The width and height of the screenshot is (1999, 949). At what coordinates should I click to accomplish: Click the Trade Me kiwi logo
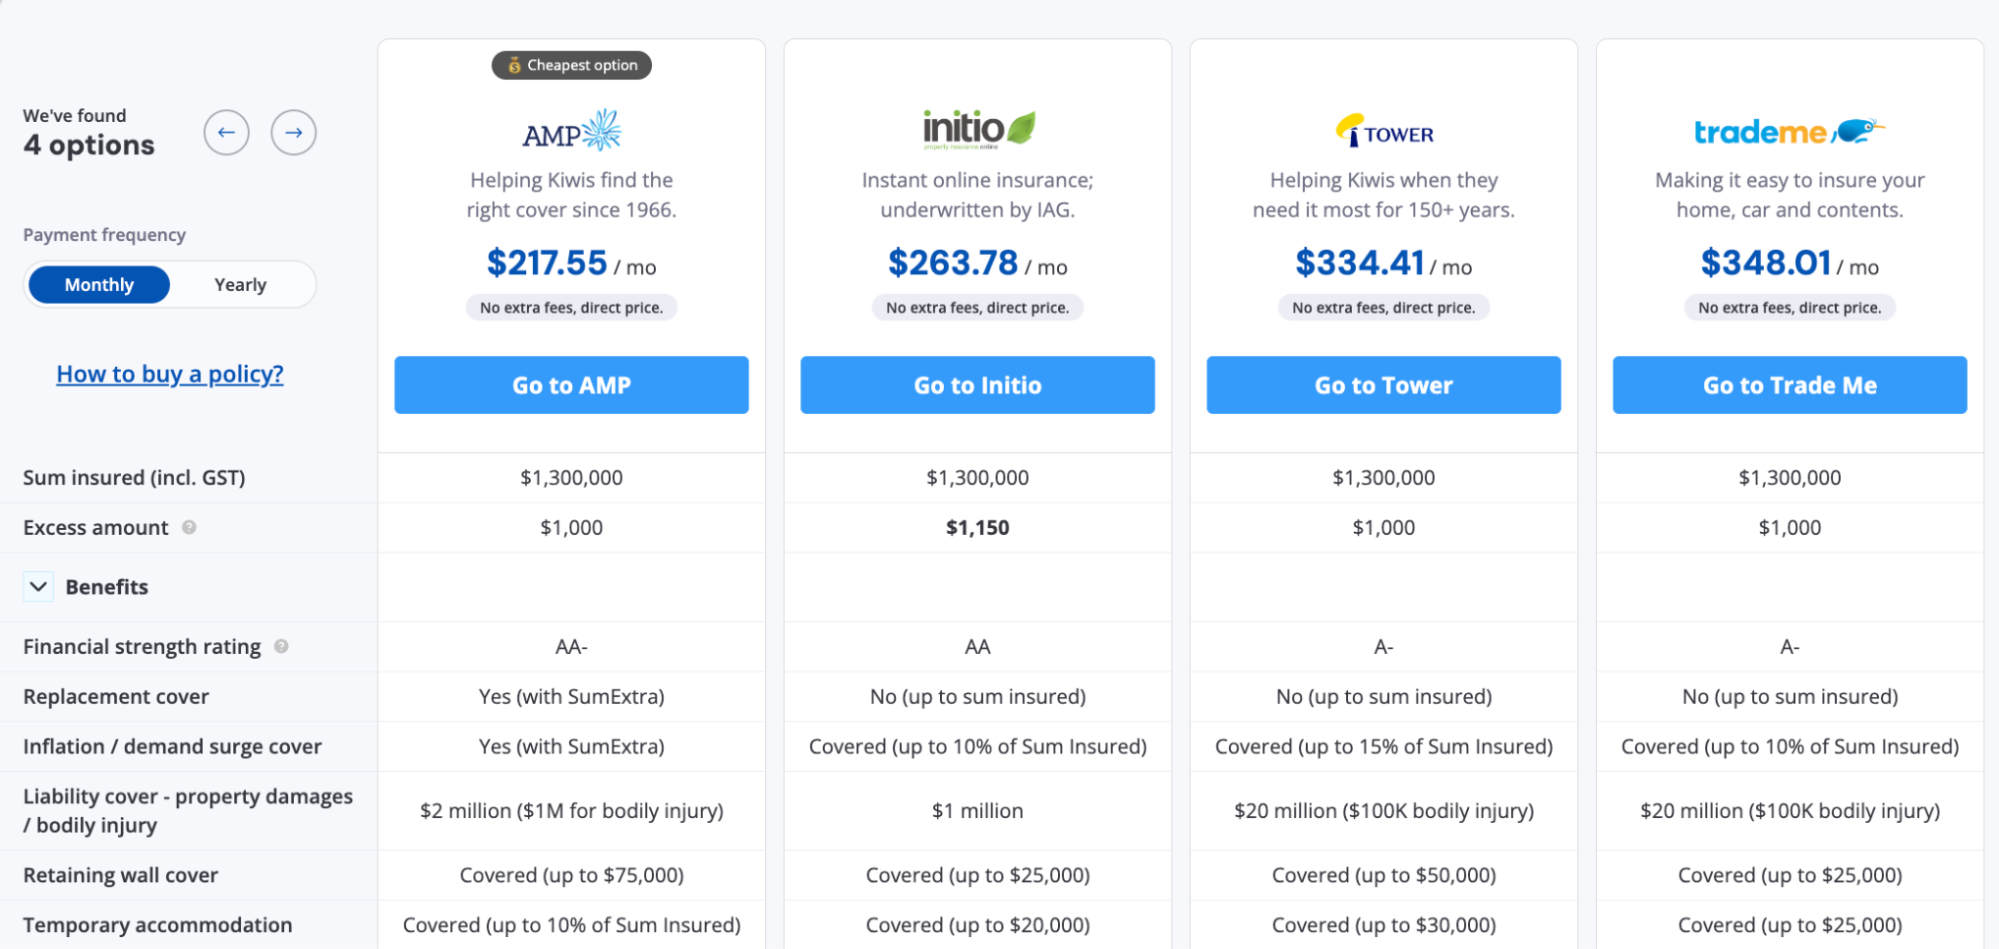point(1789,131)
